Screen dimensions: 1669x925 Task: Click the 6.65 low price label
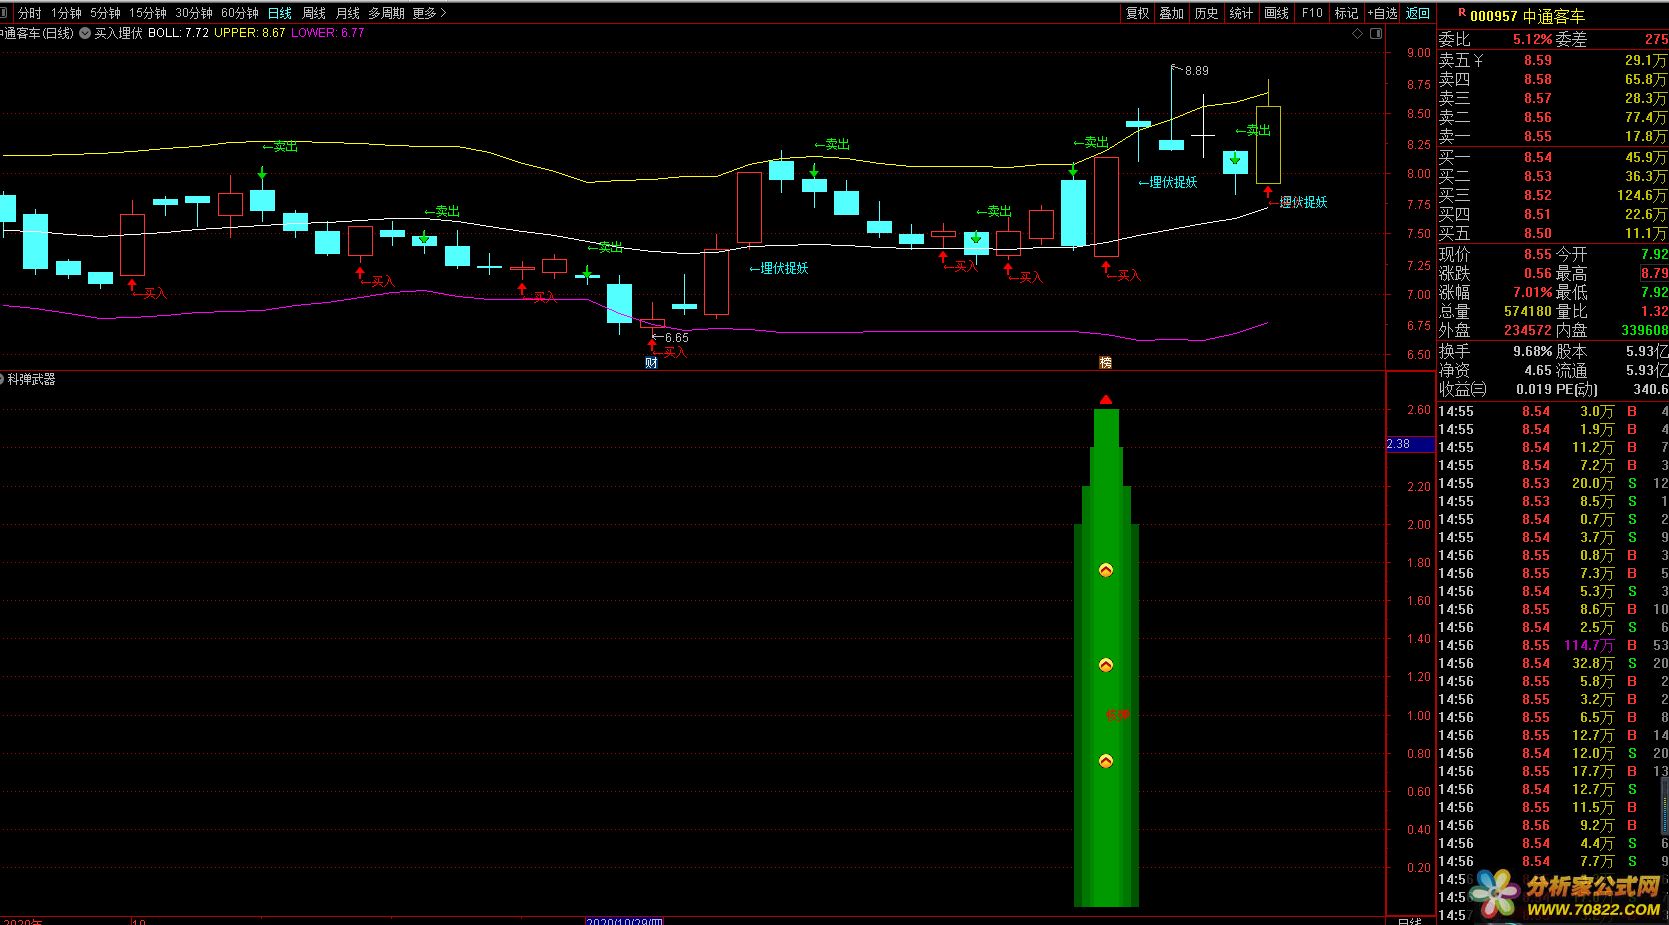point(676,338)
